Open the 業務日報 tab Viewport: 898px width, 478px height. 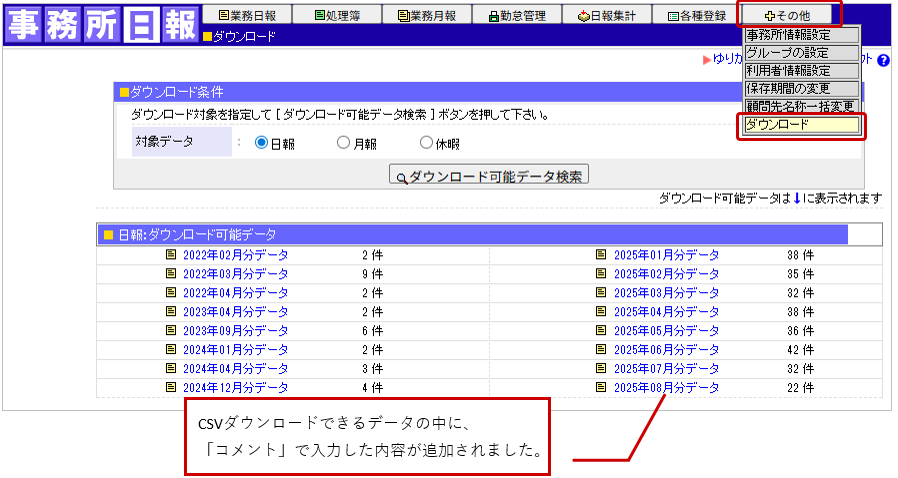click(247, 15)
